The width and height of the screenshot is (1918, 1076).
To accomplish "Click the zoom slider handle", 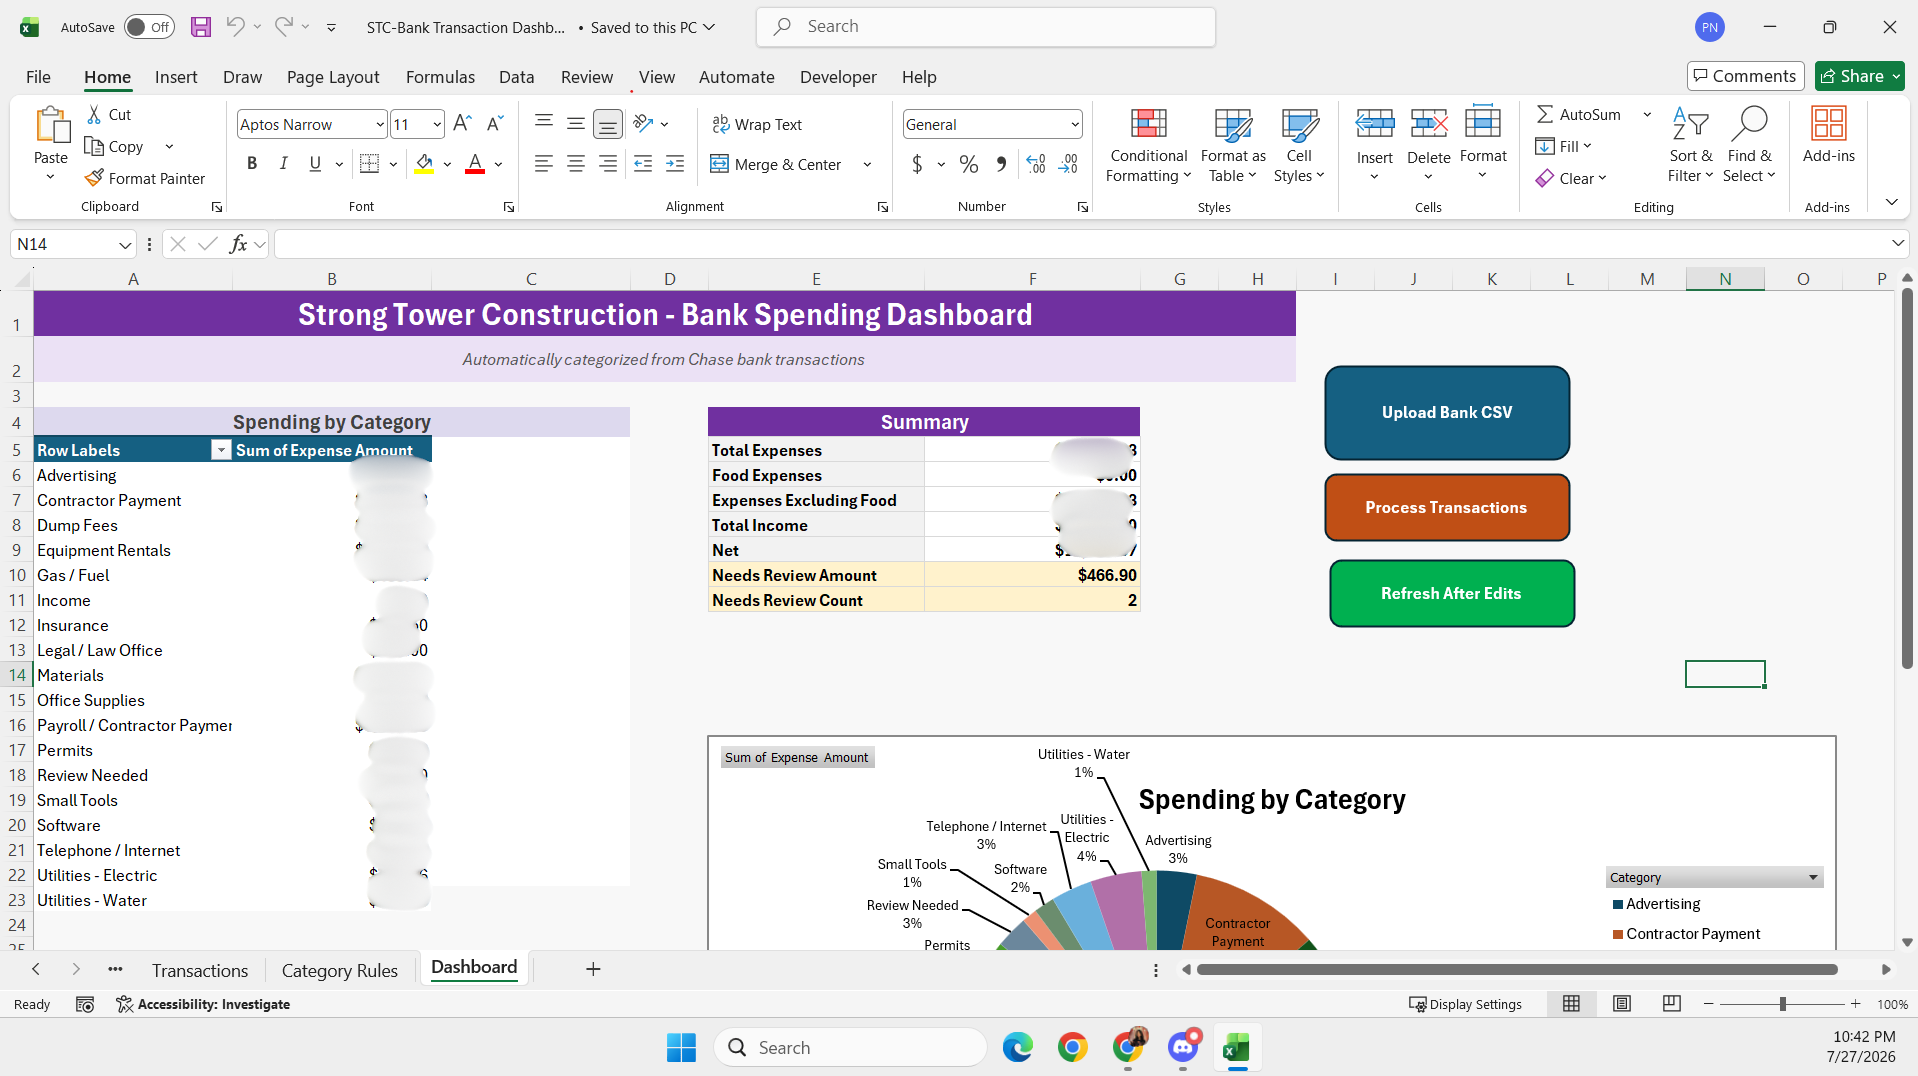I will (x=1782, y=1004).
